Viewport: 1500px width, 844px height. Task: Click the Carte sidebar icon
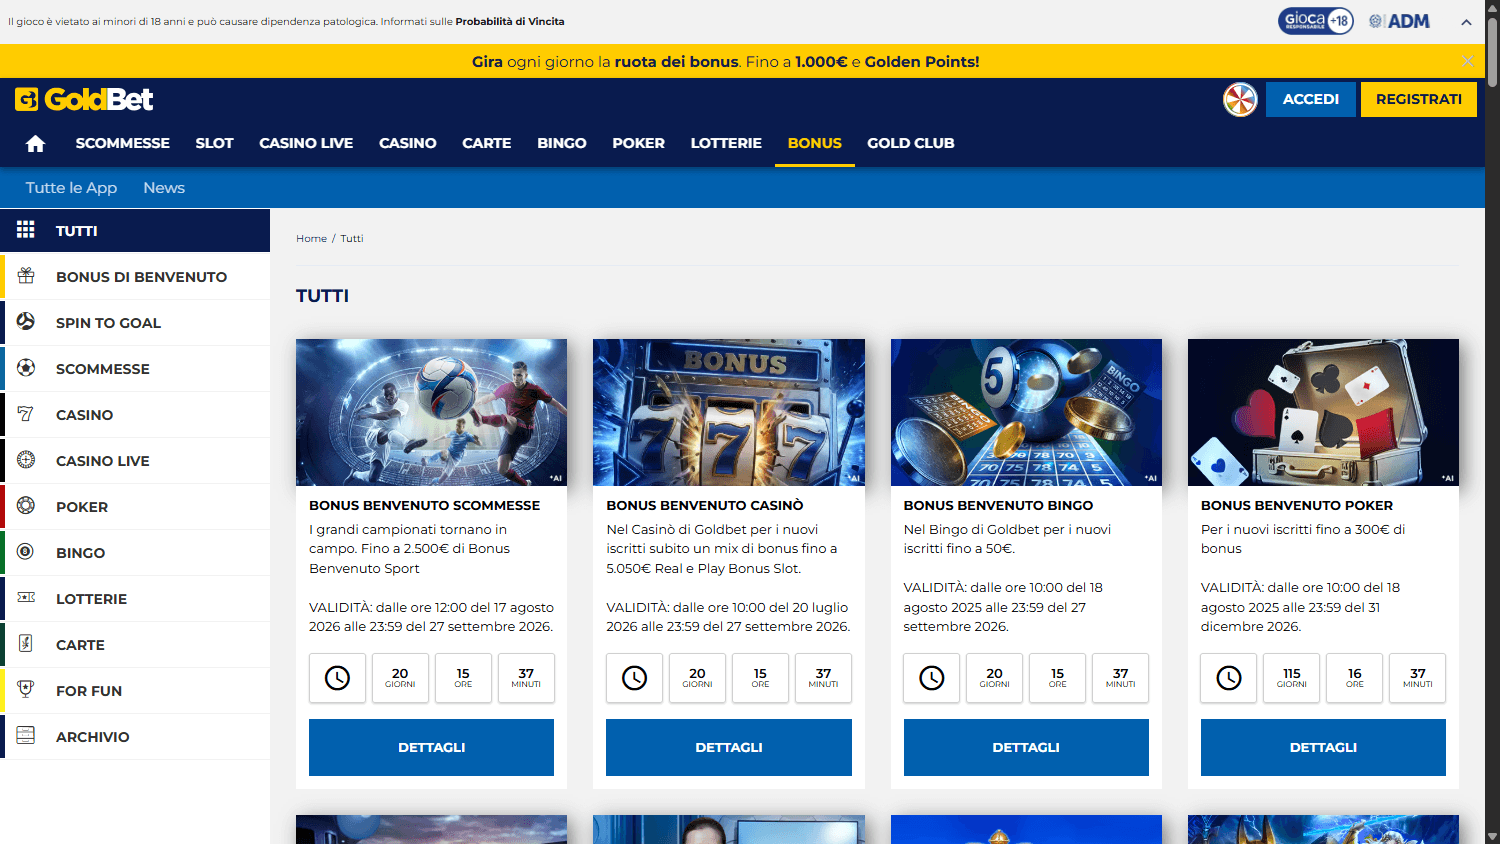[x=26, y=644]
